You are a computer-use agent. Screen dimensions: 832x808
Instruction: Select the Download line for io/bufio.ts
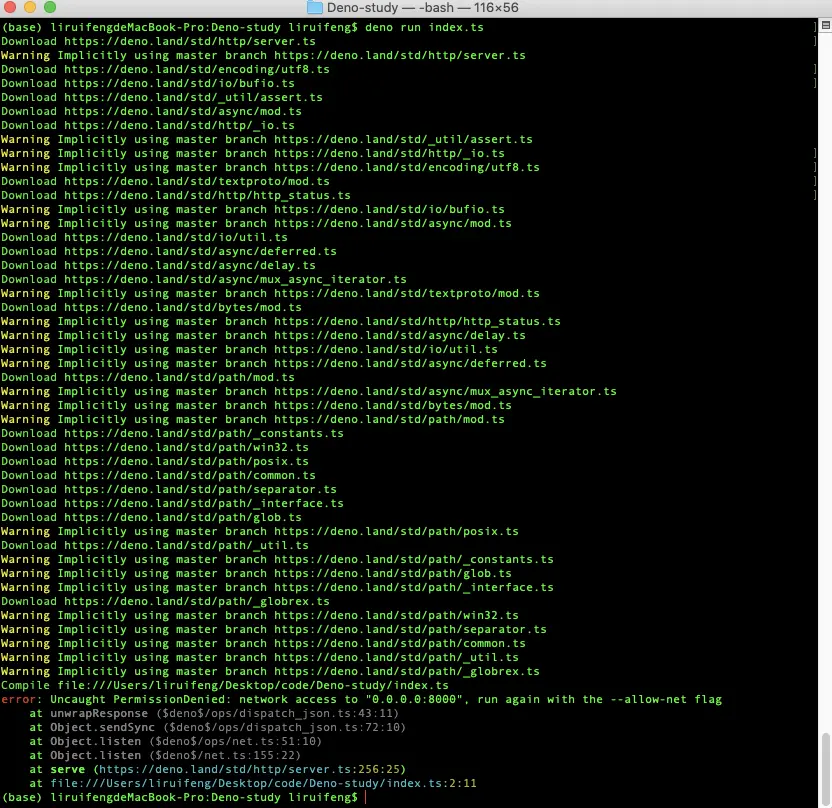148,83
